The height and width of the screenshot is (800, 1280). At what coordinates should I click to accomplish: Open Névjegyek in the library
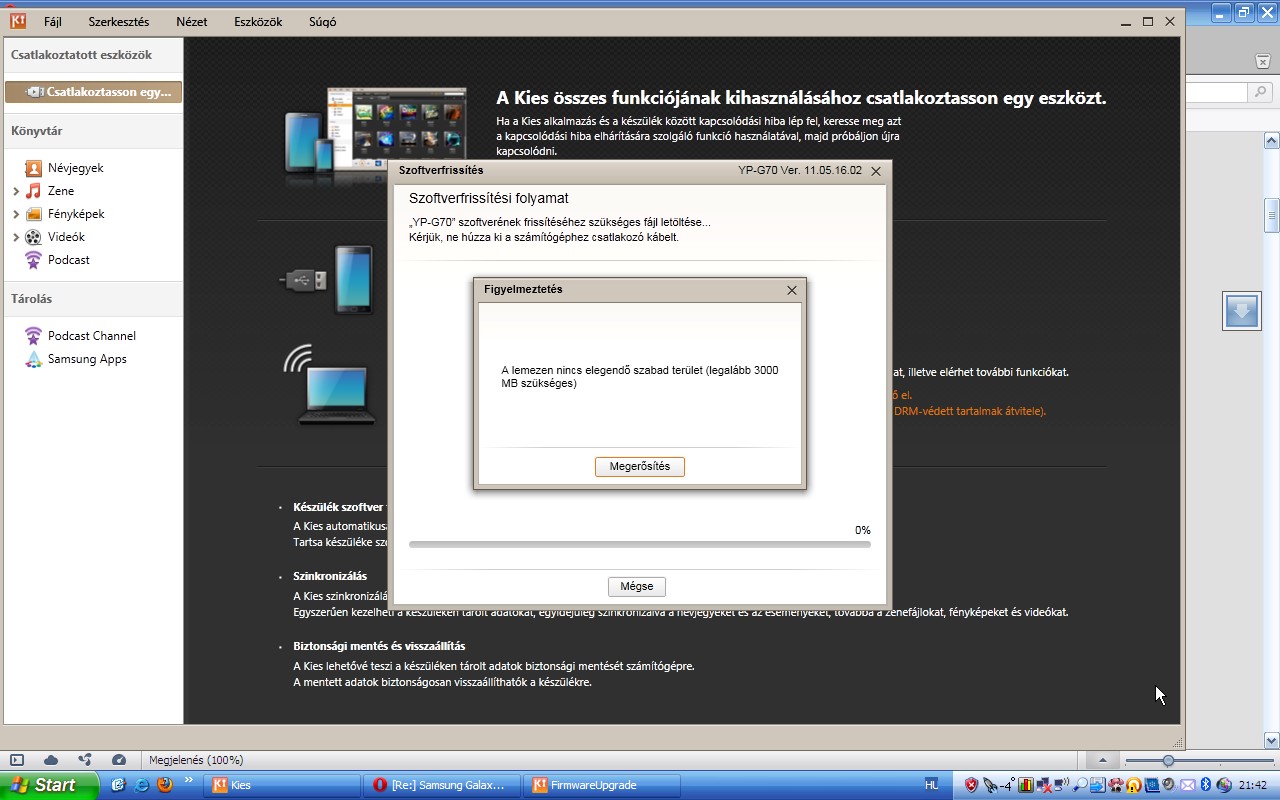(76, 168)
